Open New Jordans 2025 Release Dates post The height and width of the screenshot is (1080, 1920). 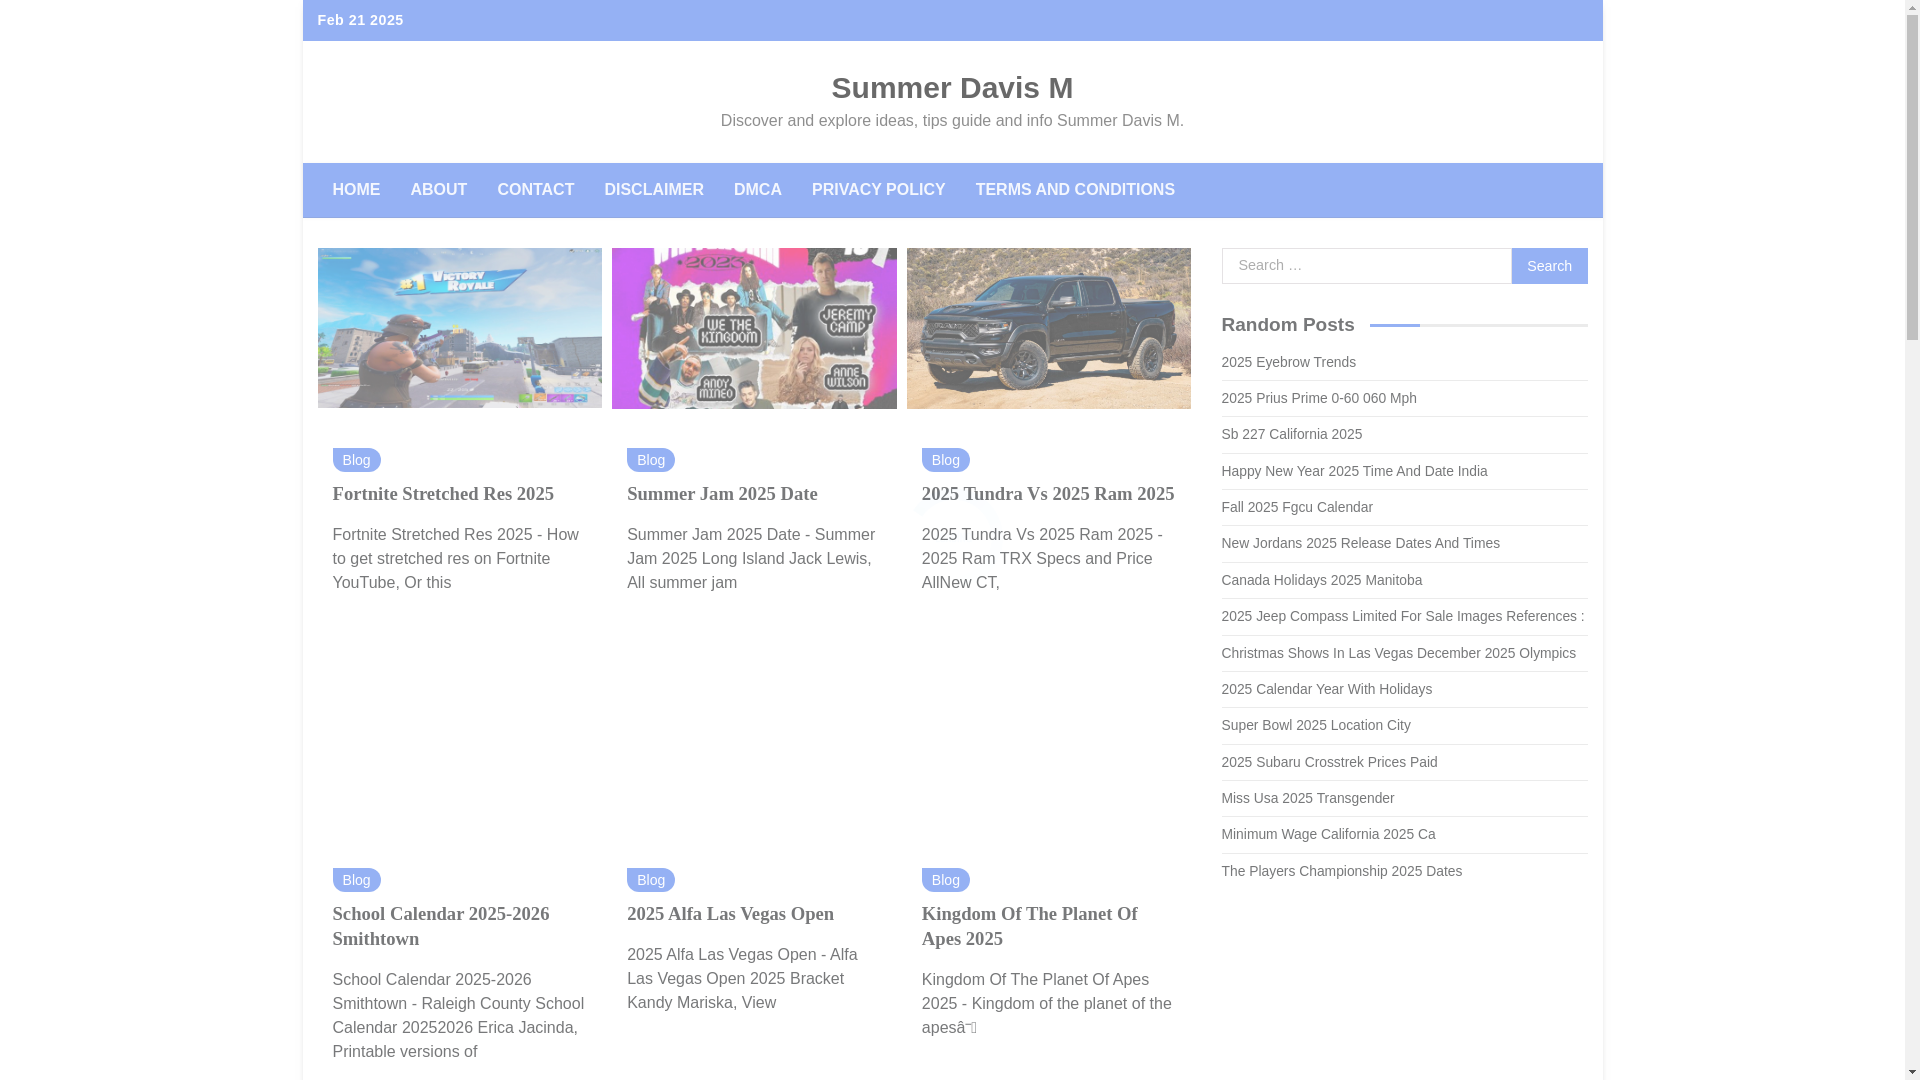coord(1360,543)
